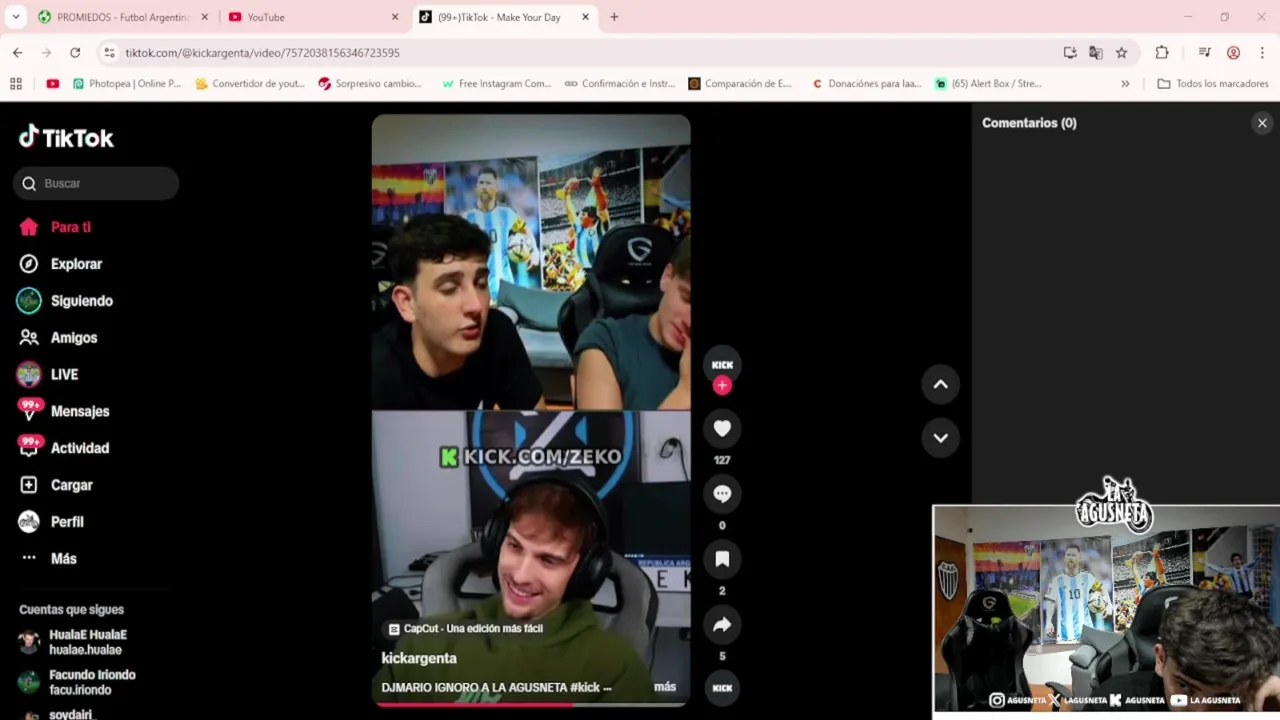Open Todos los marcadores folder
Image resolution: width=1280 pixels, height=720 pixels.
click(x=1213, y=84)
